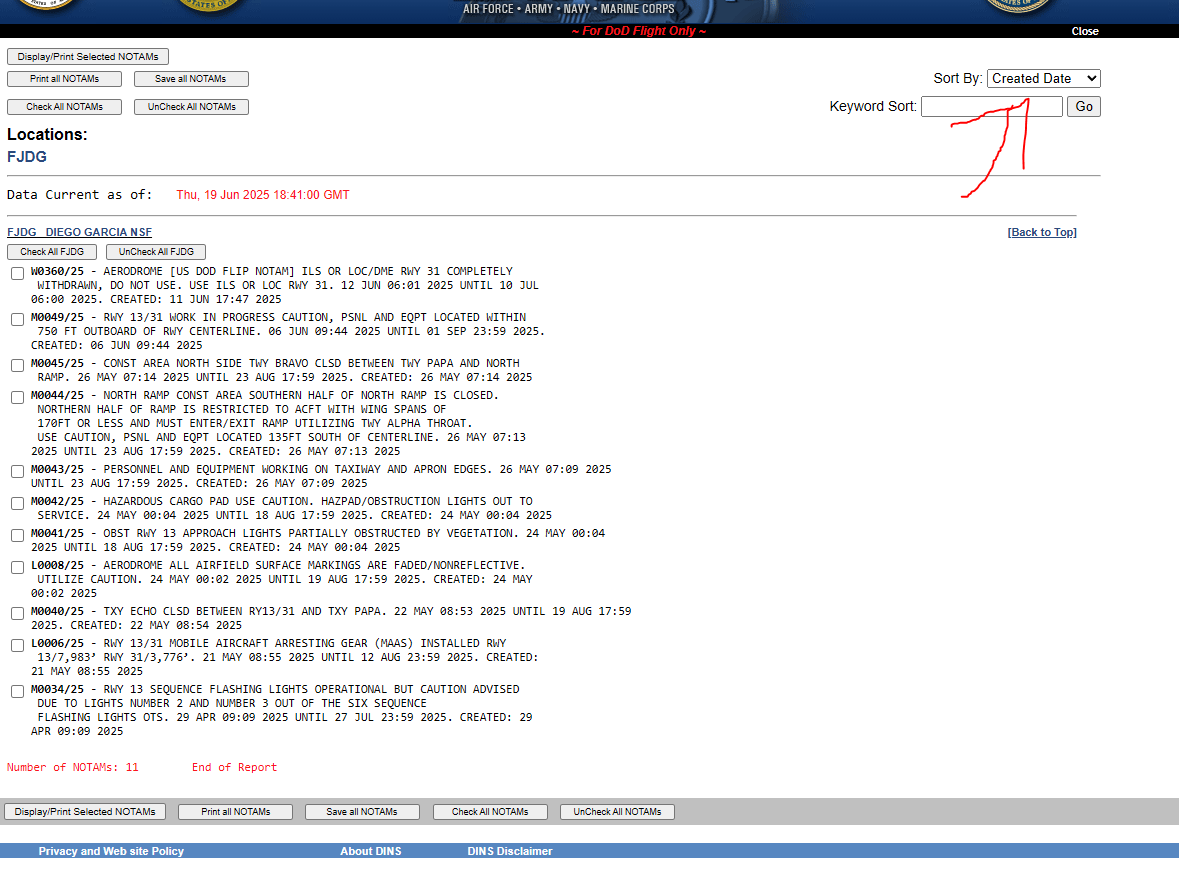
Task: Tick the W0360/25 NOTAM checkbox
Action: coord(17,274)
